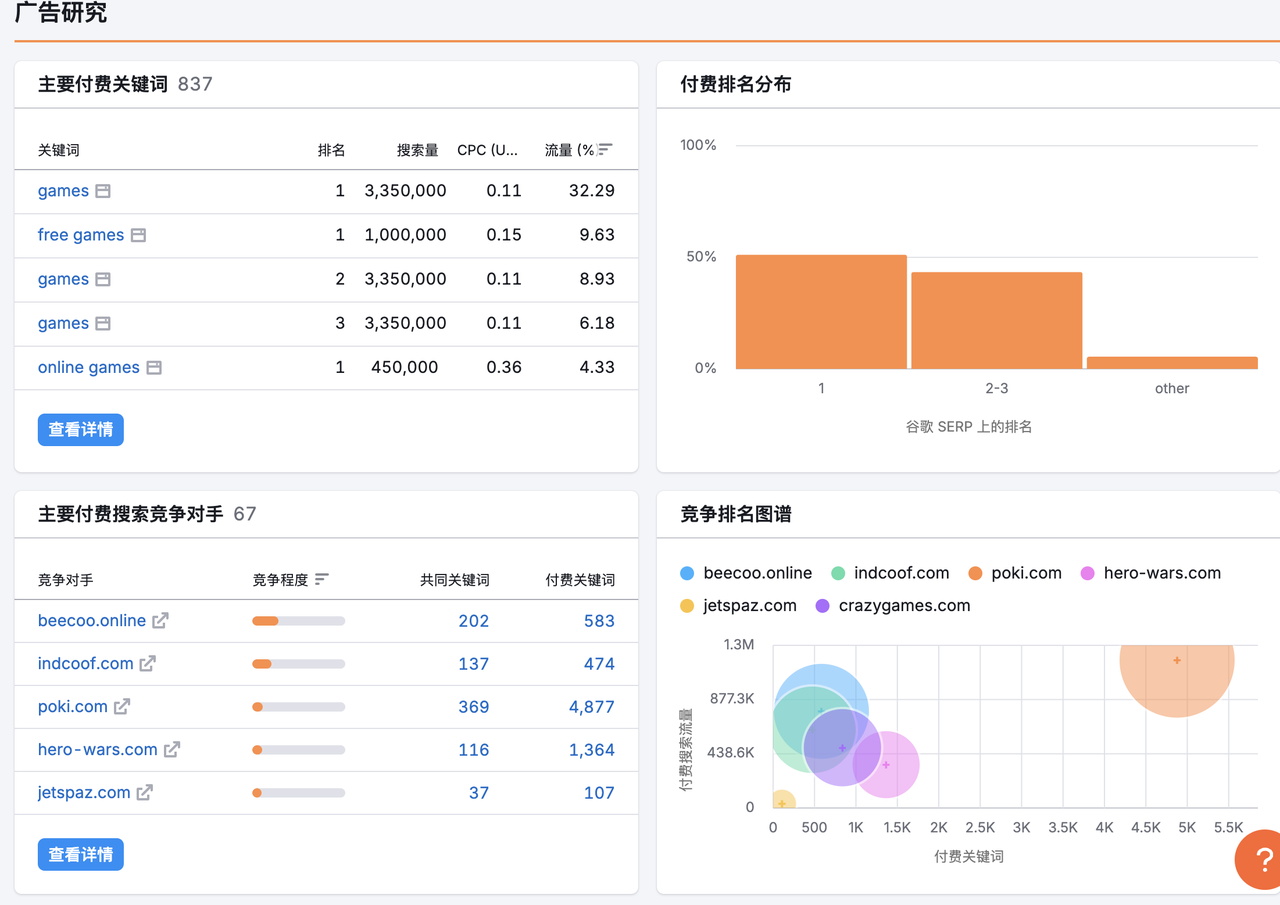This screenshot has width=1280, height=905.
Task: Open poki.com external link icon
Action: 122,707
